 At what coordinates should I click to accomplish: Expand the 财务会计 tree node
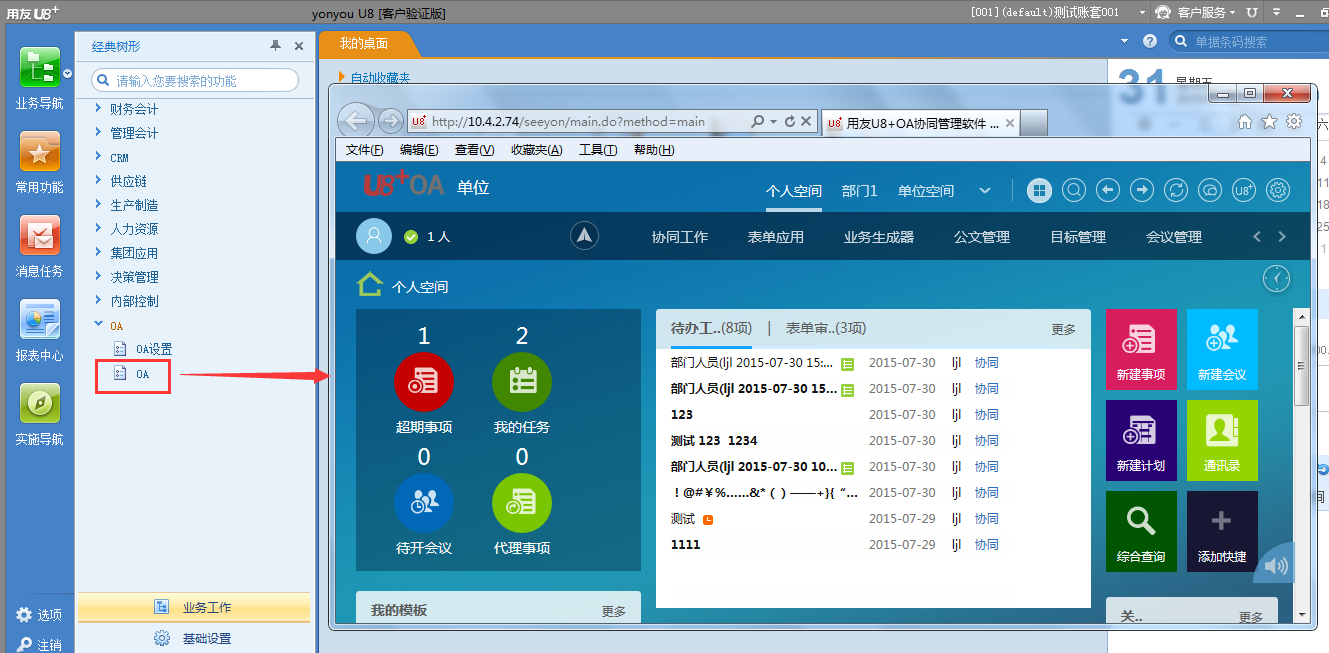[98, 109]
